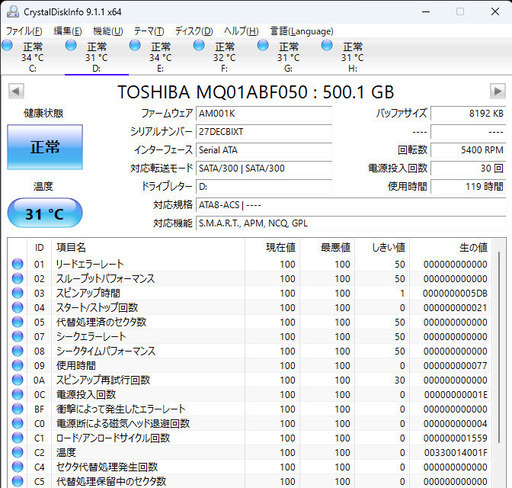Click threshold value 30 in the 0A row
This screenshot has height=488, width=512.
pyautogui.click(x=400, y=380)
